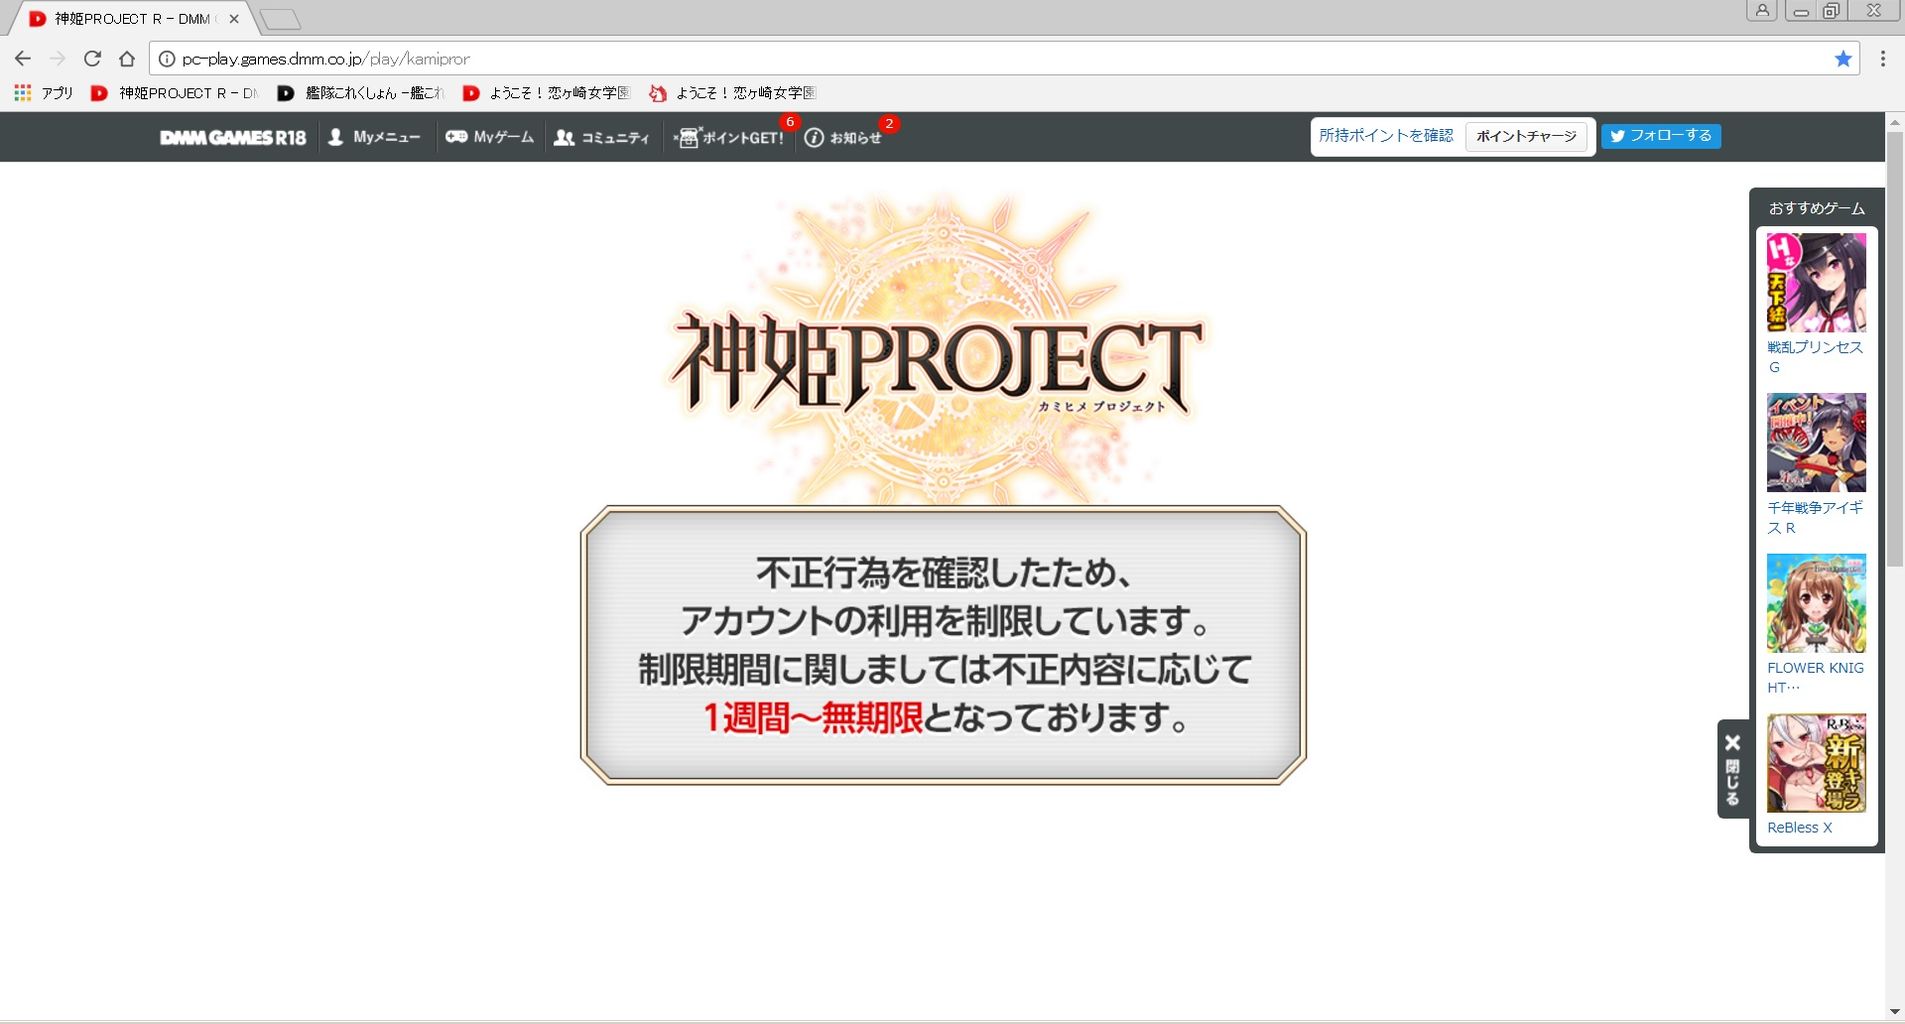Open the コミュニティ menu
Image resolution: width=1905 pixels, height=1024 pixels.
click(602, 137)
